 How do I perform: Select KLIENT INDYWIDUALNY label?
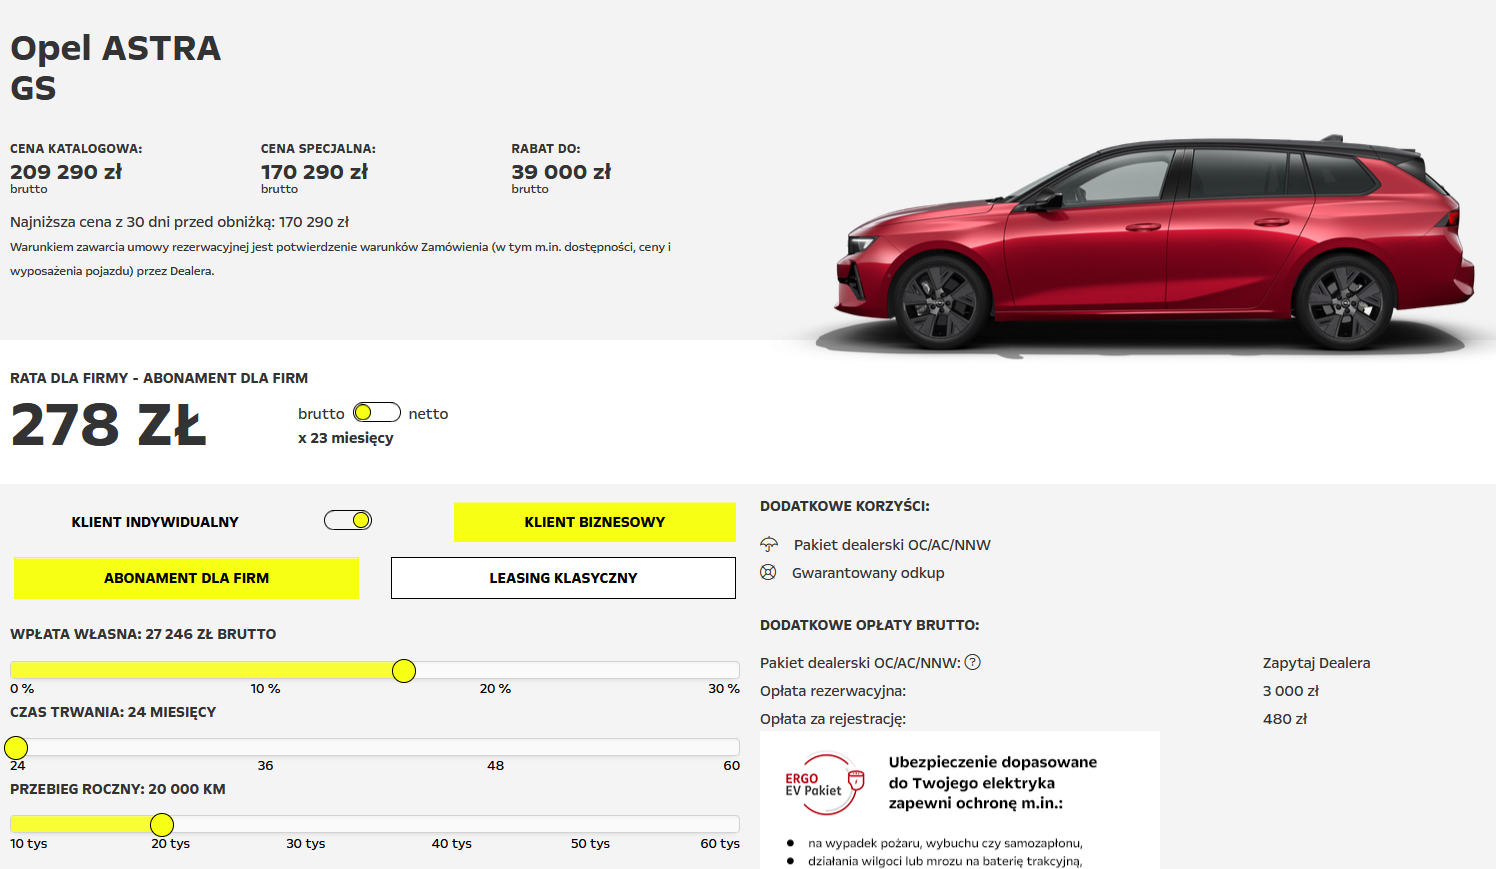pyautogui.click(x=155, y=522)
